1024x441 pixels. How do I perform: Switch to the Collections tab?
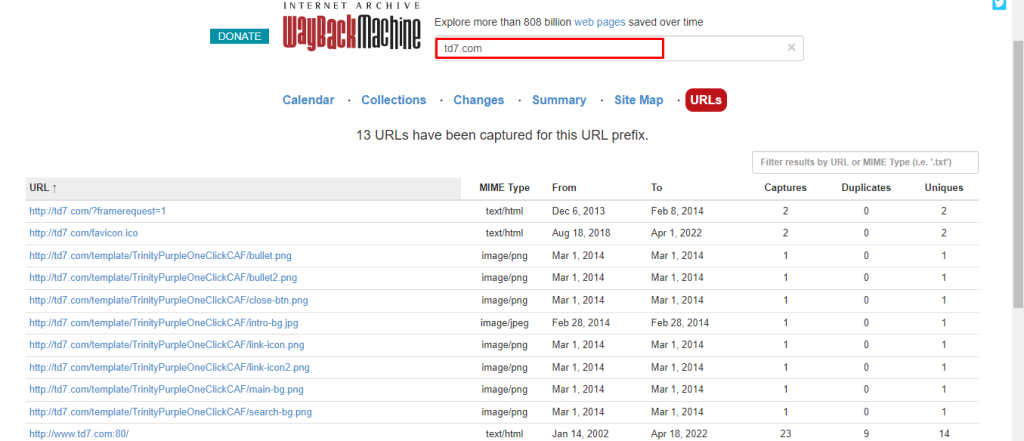(x=394, y=100)
